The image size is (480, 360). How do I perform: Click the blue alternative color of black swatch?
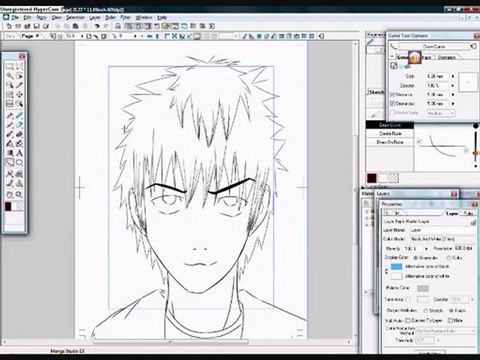(396, 267)
